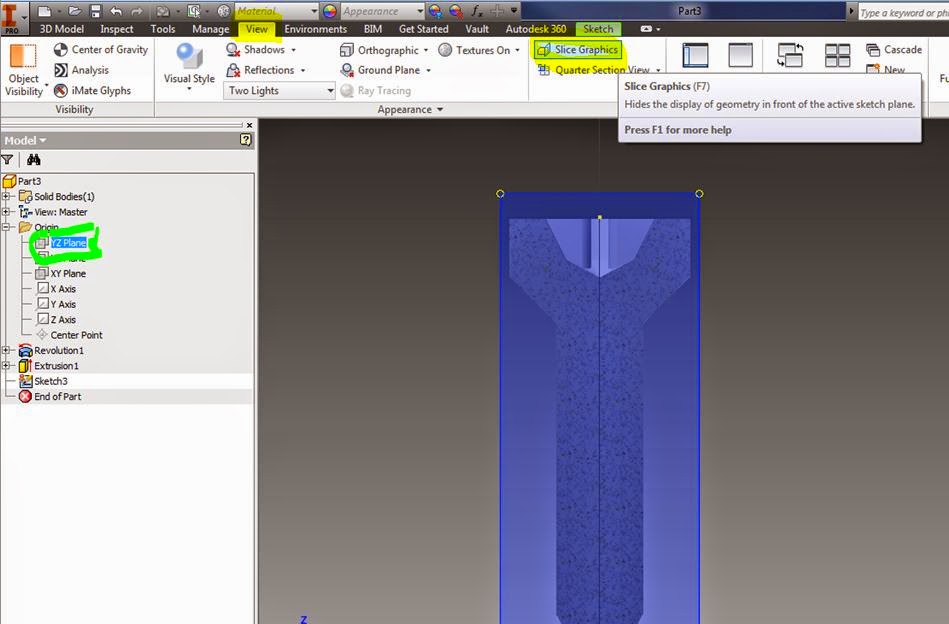
Task: Open the 3D Model ribbon tab
Action: pos(62,29)
